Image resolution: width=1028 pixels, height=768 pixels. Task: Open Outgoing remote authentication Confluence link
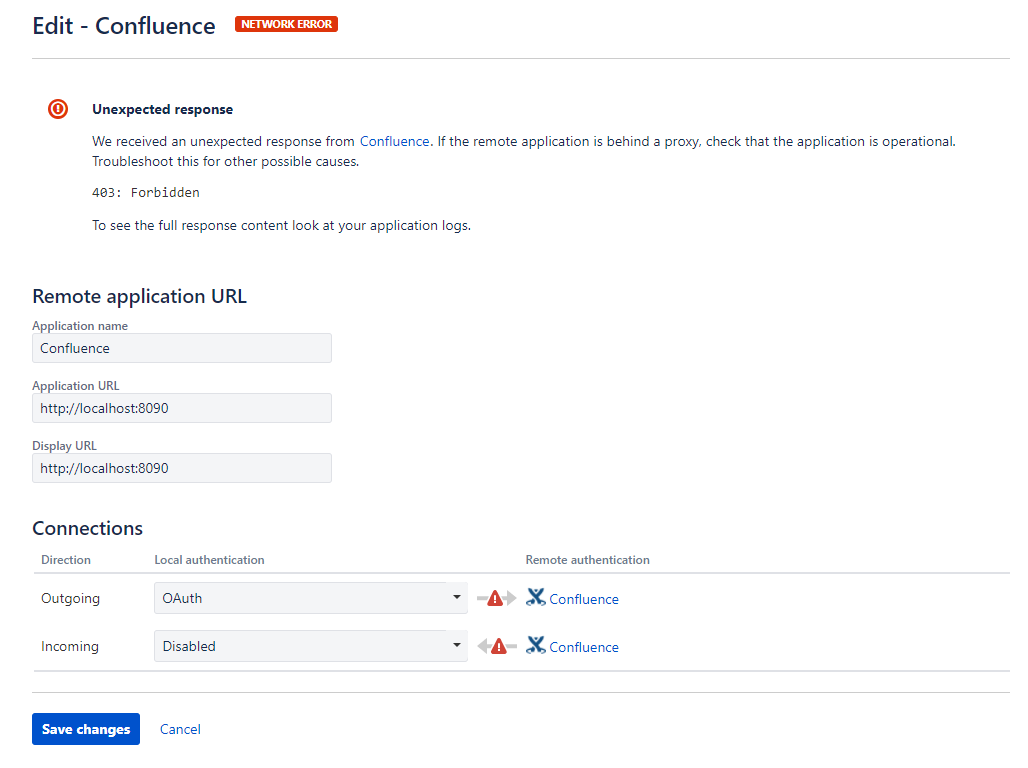coord(583,599)
